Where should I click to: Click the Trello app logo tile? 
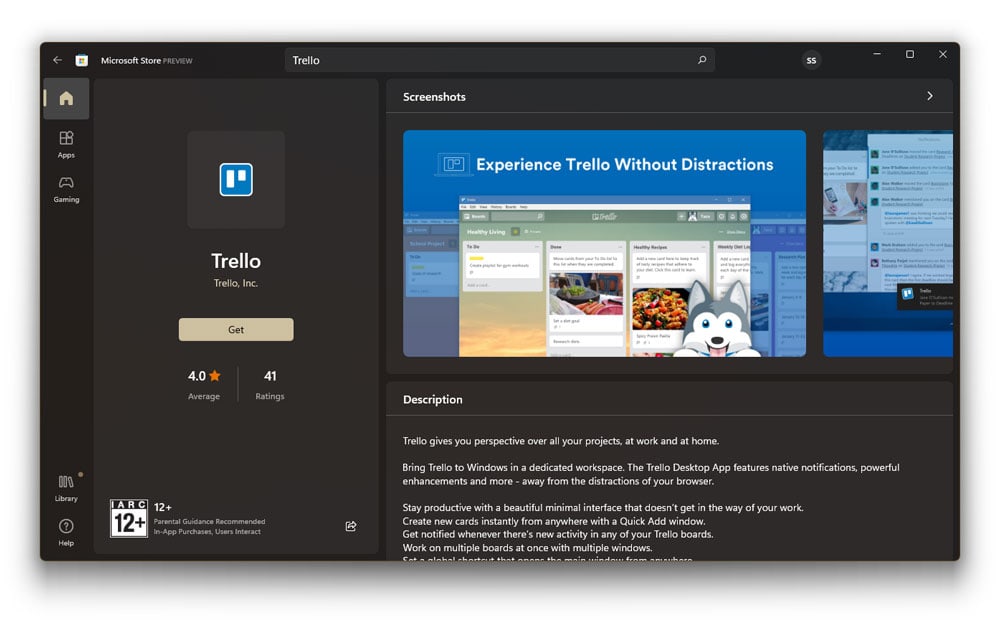pos(236,180)
